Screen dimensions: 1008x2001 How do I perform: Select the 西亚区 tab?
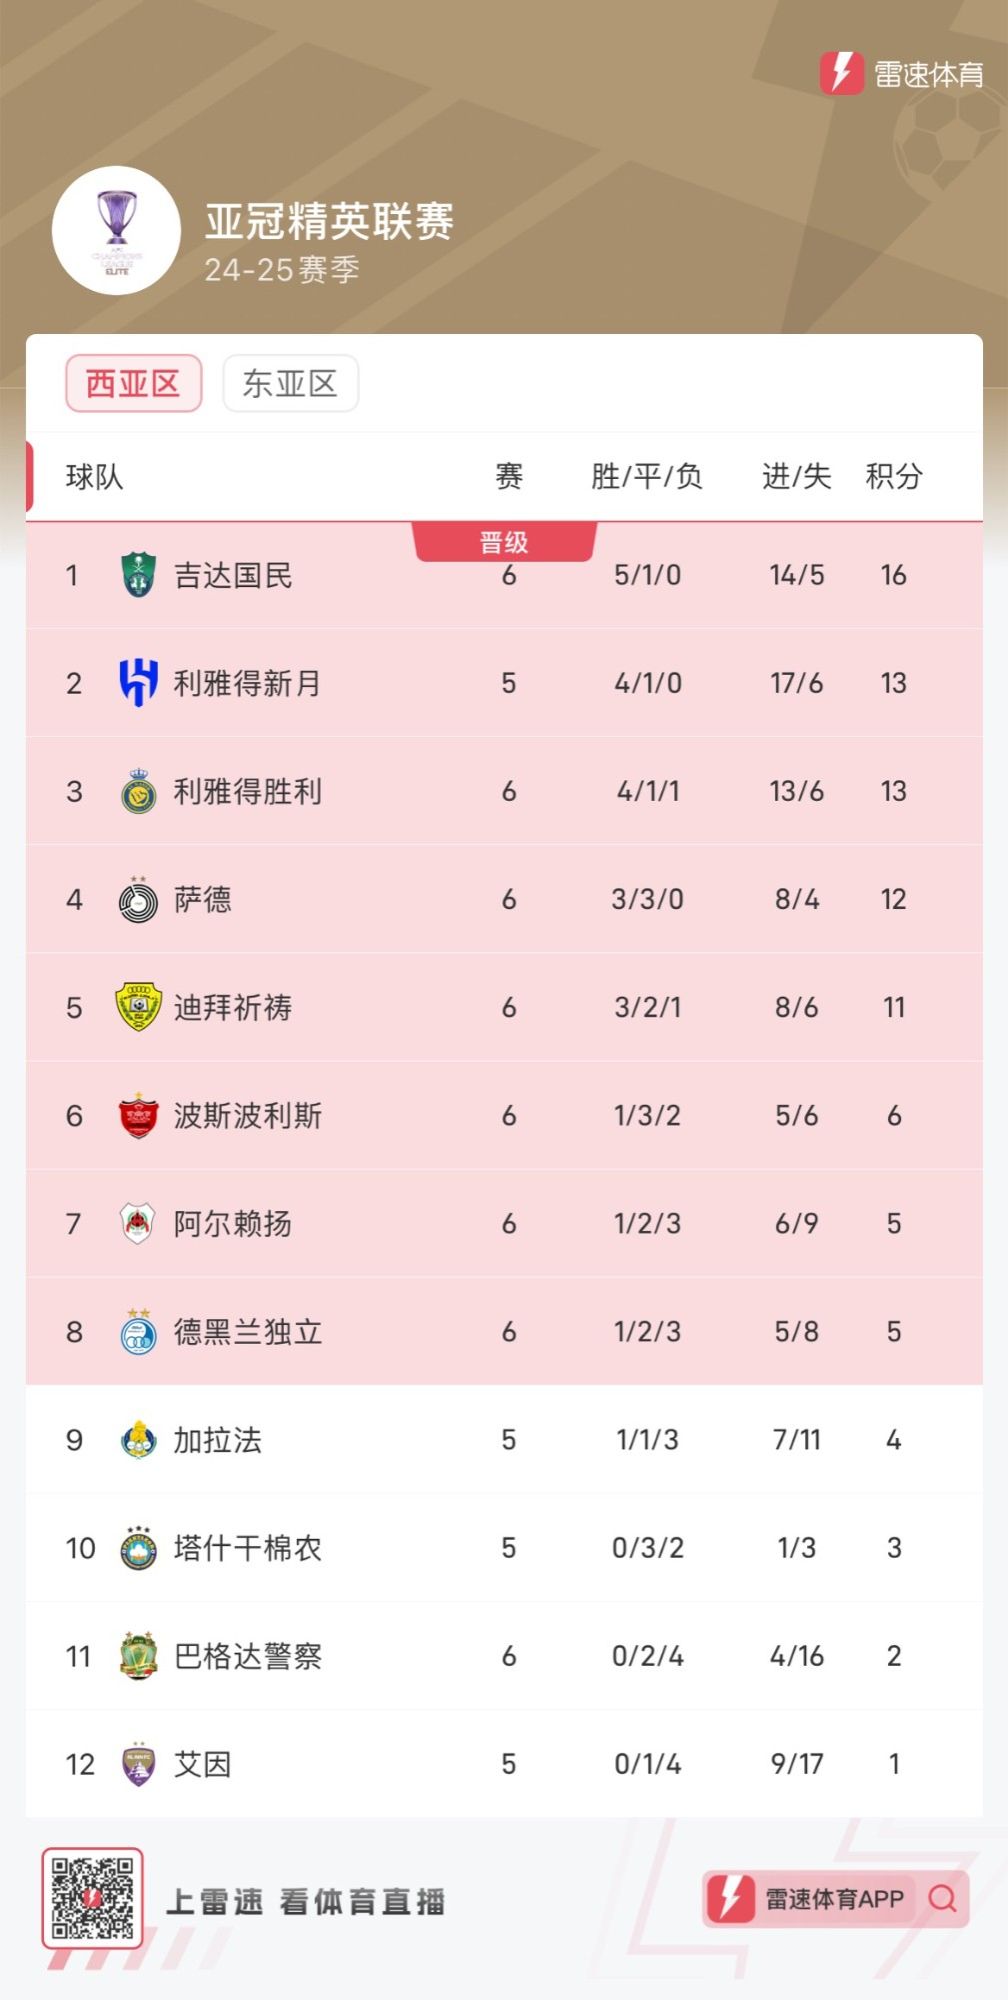(134, 383)
